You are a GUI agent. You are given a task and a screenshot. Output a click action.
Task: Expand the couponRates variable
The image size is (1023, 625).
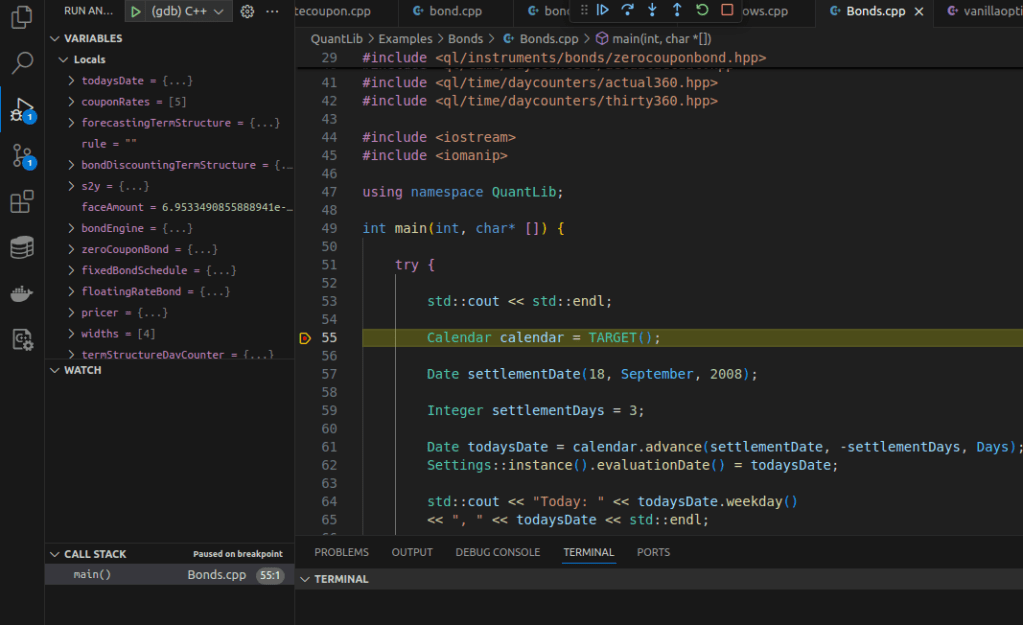tap(71, 102)
